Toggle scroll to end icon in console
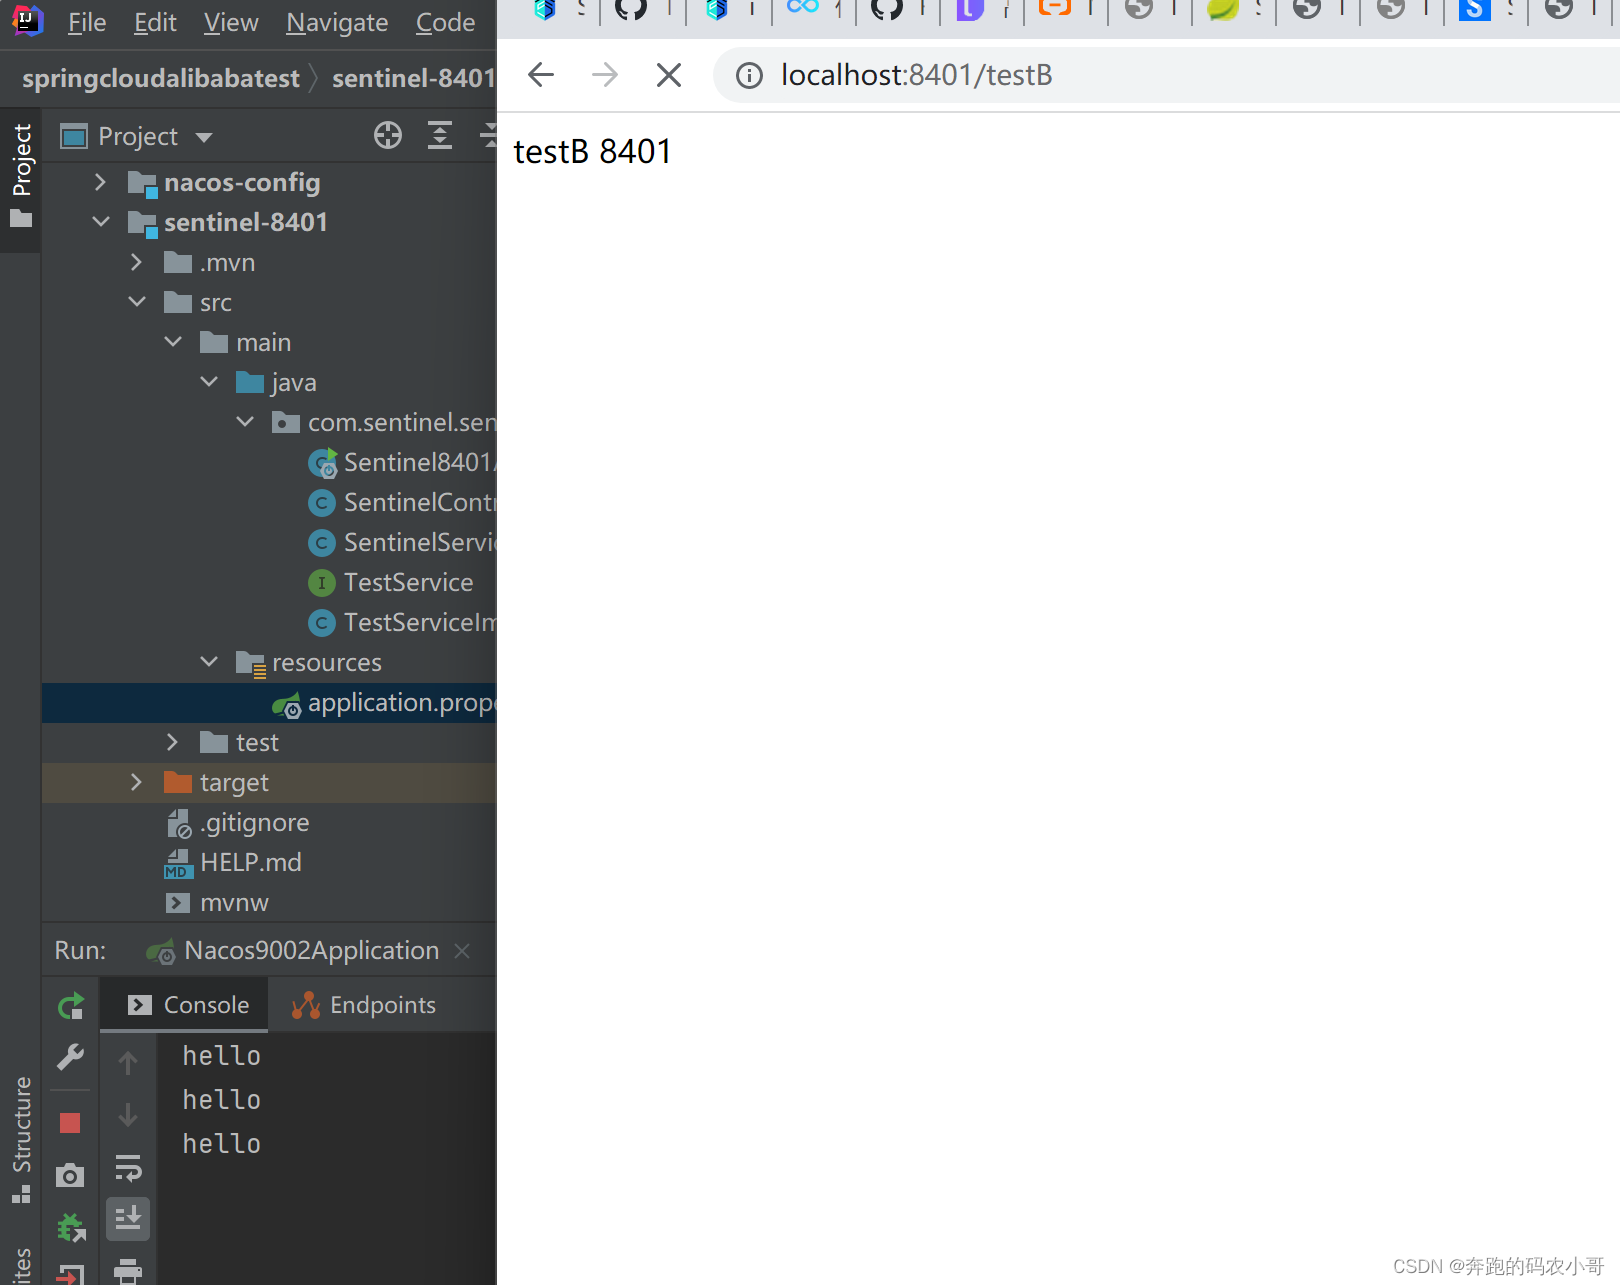This screenshot has height=1285, width=1620. point(128,1219)
